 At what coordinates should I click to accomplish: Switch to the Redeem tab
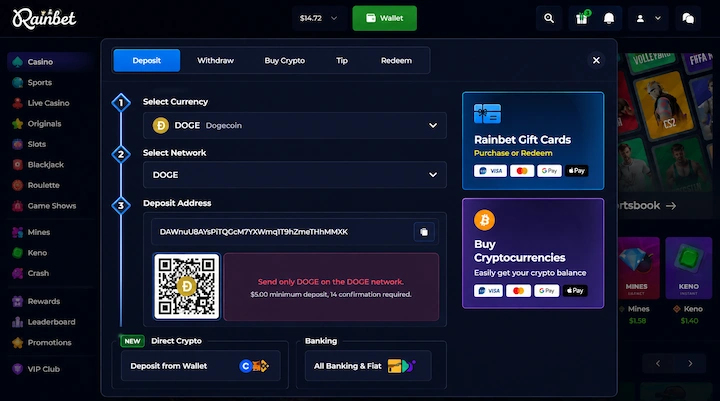396,61
